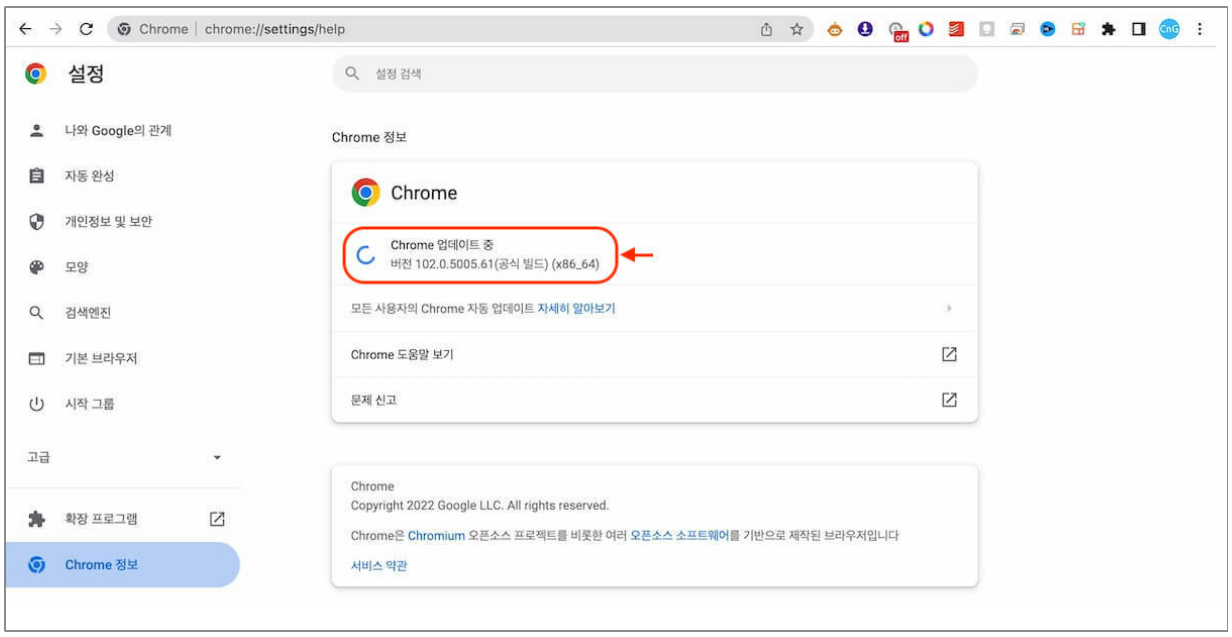
Task: Open external link icon for 문제 신고
Action: (950, 399)
